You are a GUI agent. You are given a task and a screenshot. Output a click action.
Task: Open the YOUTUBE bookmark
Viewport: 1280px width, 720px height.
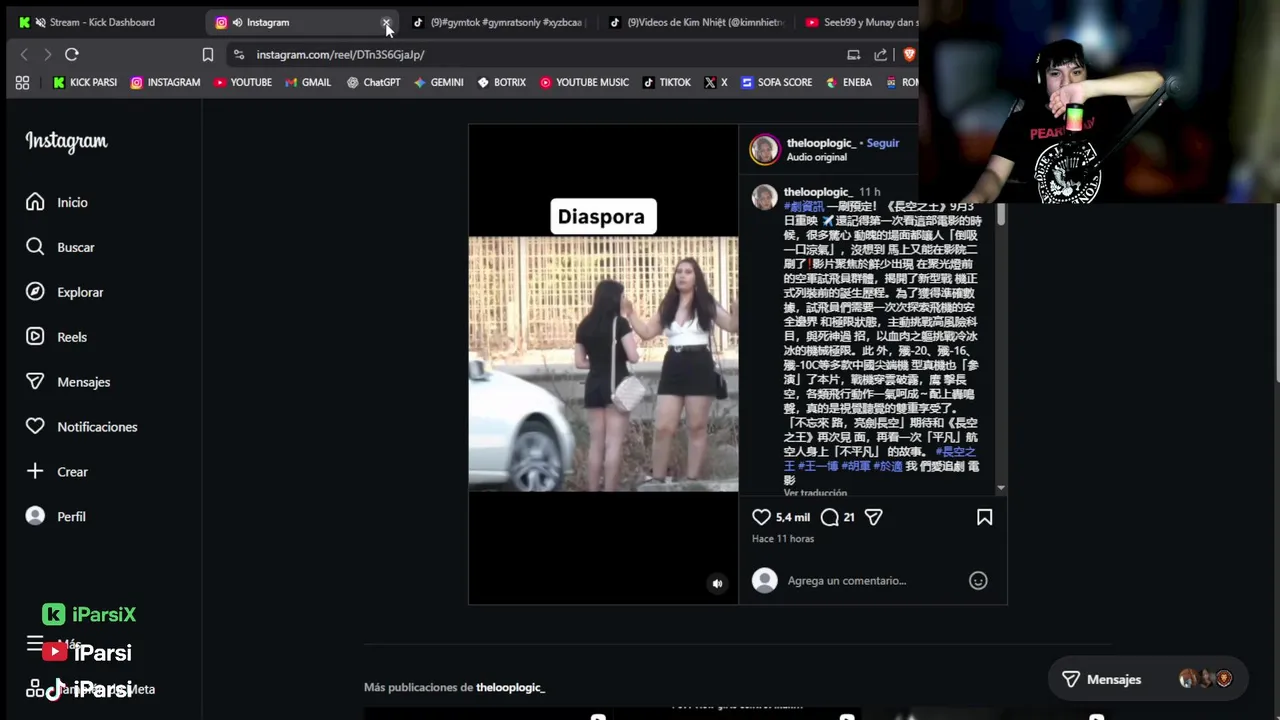242,82
